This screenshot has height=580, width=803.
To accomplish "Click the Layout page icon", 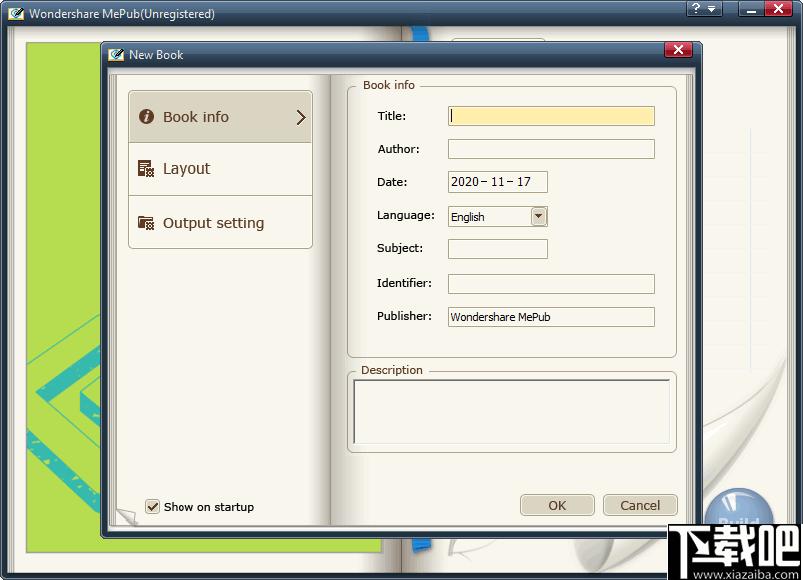I will 146,168.
